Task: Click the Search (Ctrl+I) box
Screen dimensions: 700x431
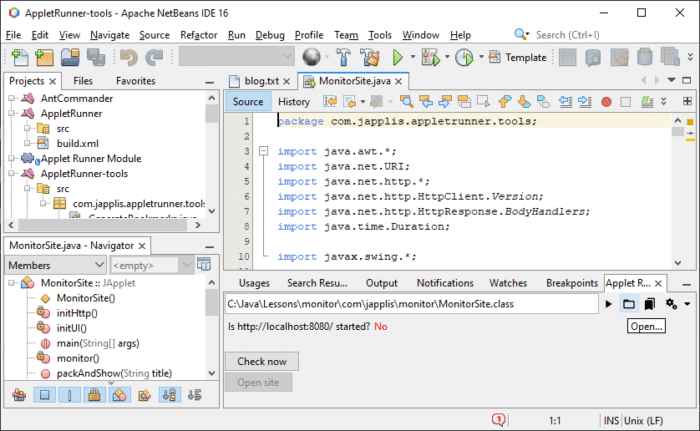Action: [567, 35]
